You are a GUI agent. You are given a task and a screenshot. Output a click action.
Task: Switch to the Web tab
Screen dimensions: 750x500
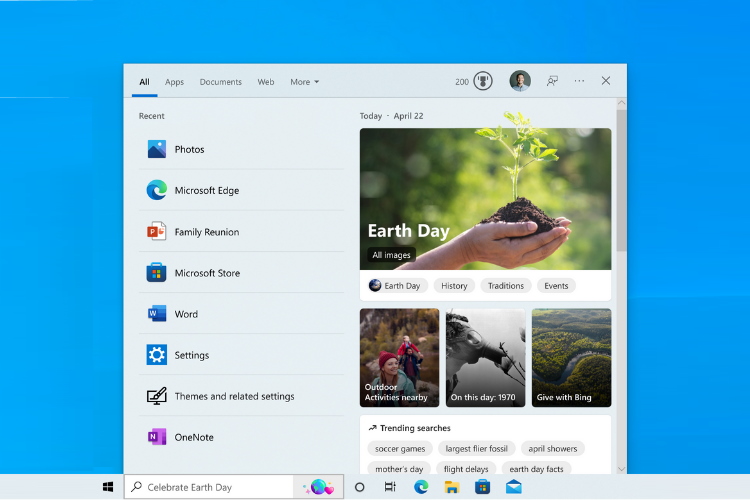point(266,82)
